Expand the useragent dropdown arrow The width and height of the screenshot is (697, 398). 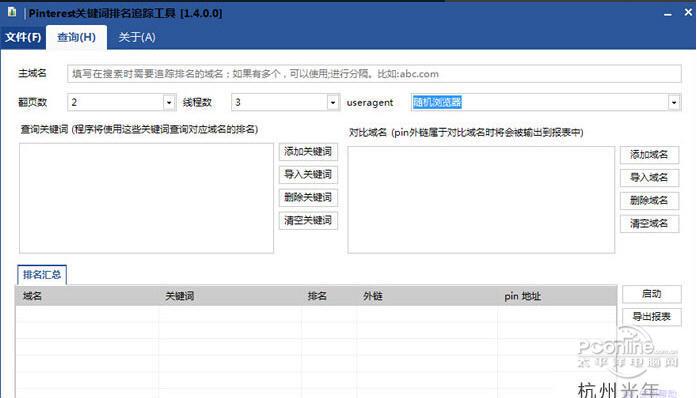674,103
